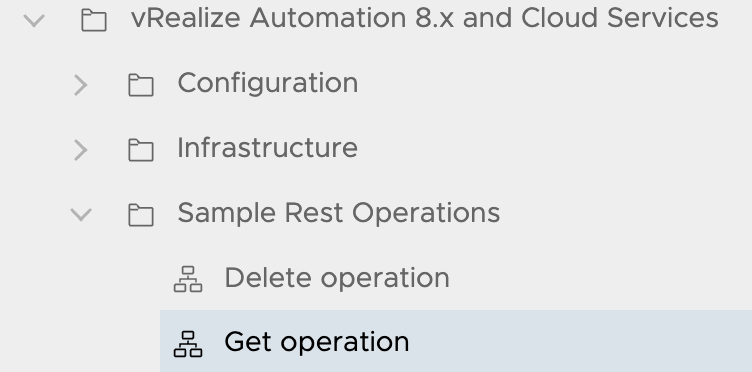Click the word Delete in the workflow list
Screen dimensions: 752x372
click(268, 278)
